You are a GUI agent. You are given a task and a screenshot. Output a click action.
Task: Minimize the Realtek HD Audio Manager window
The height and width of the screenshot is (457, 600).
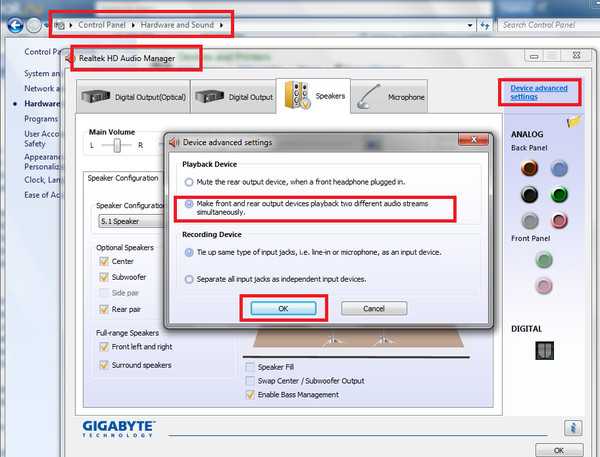pyautogui.click(x=534, y=57)
